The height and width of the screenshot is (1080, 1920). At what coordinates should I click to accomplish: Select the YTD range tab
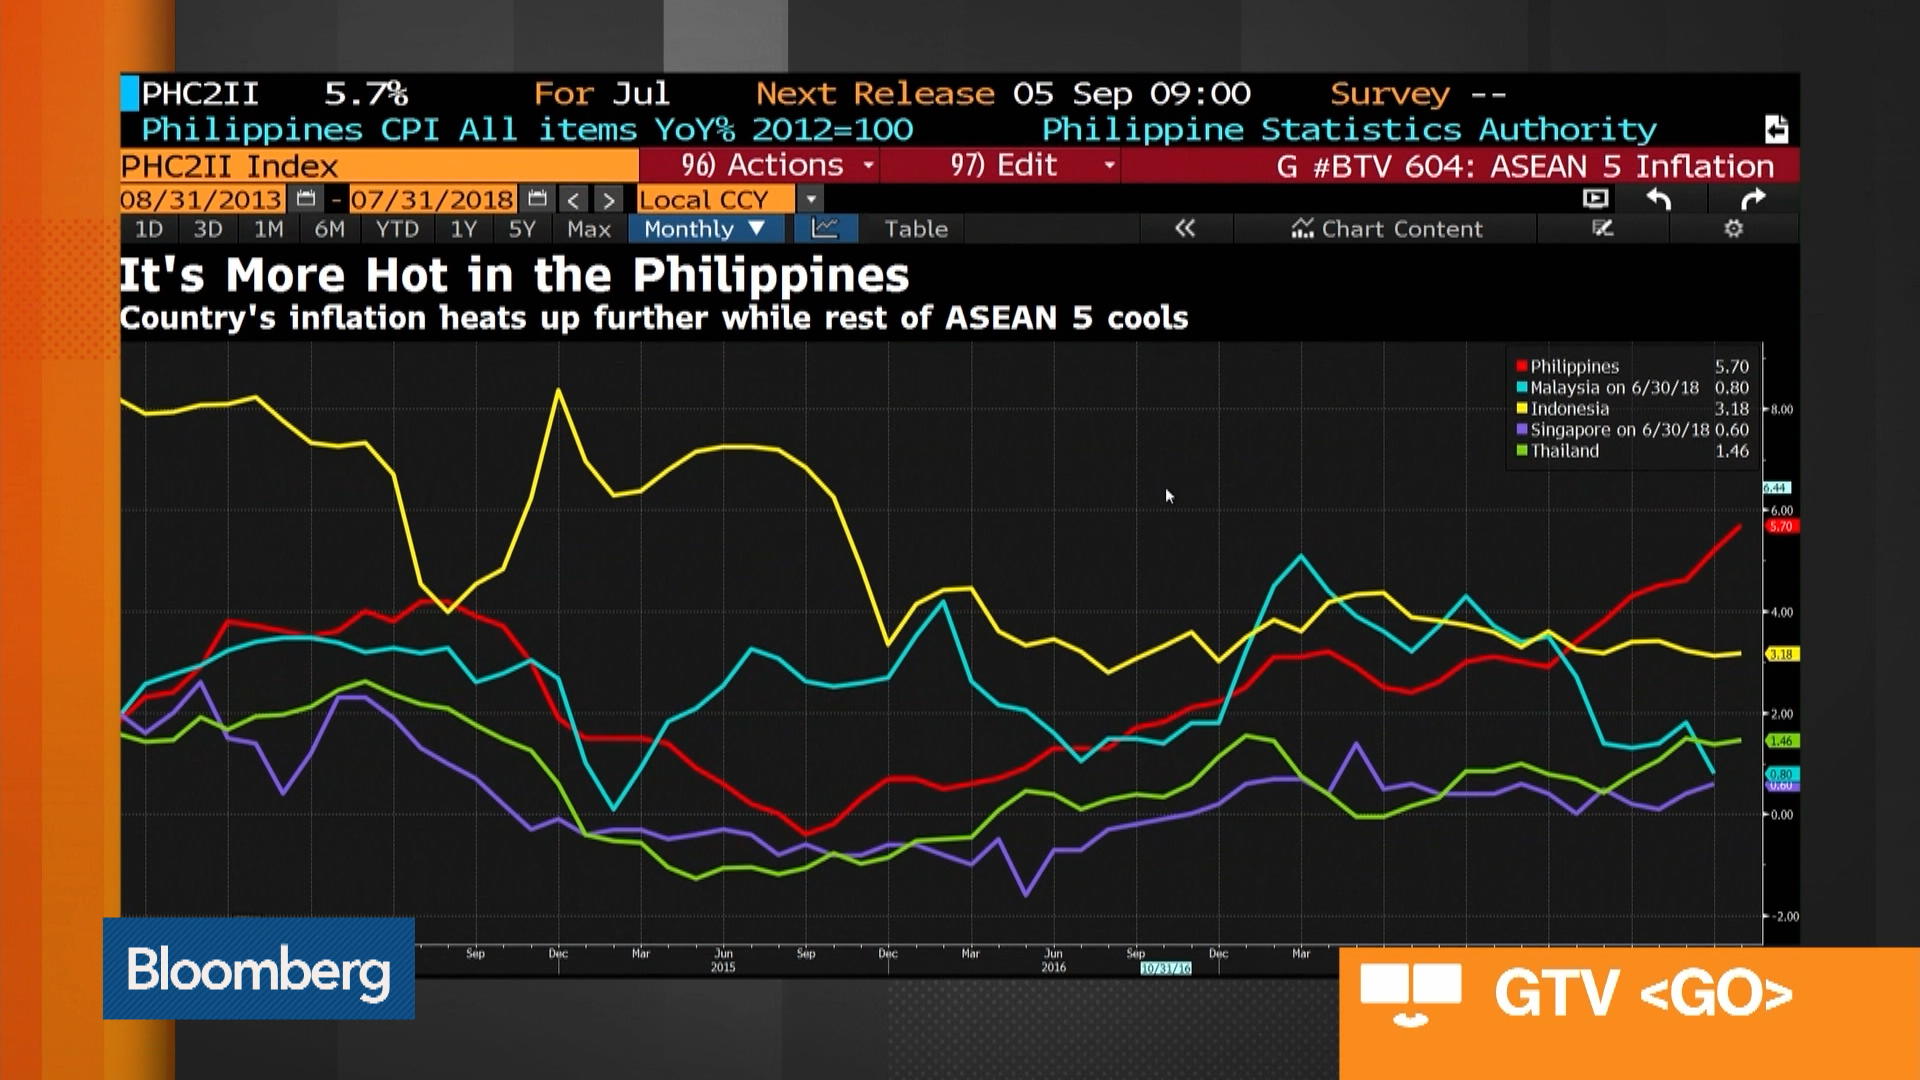[x=397, y=229]
